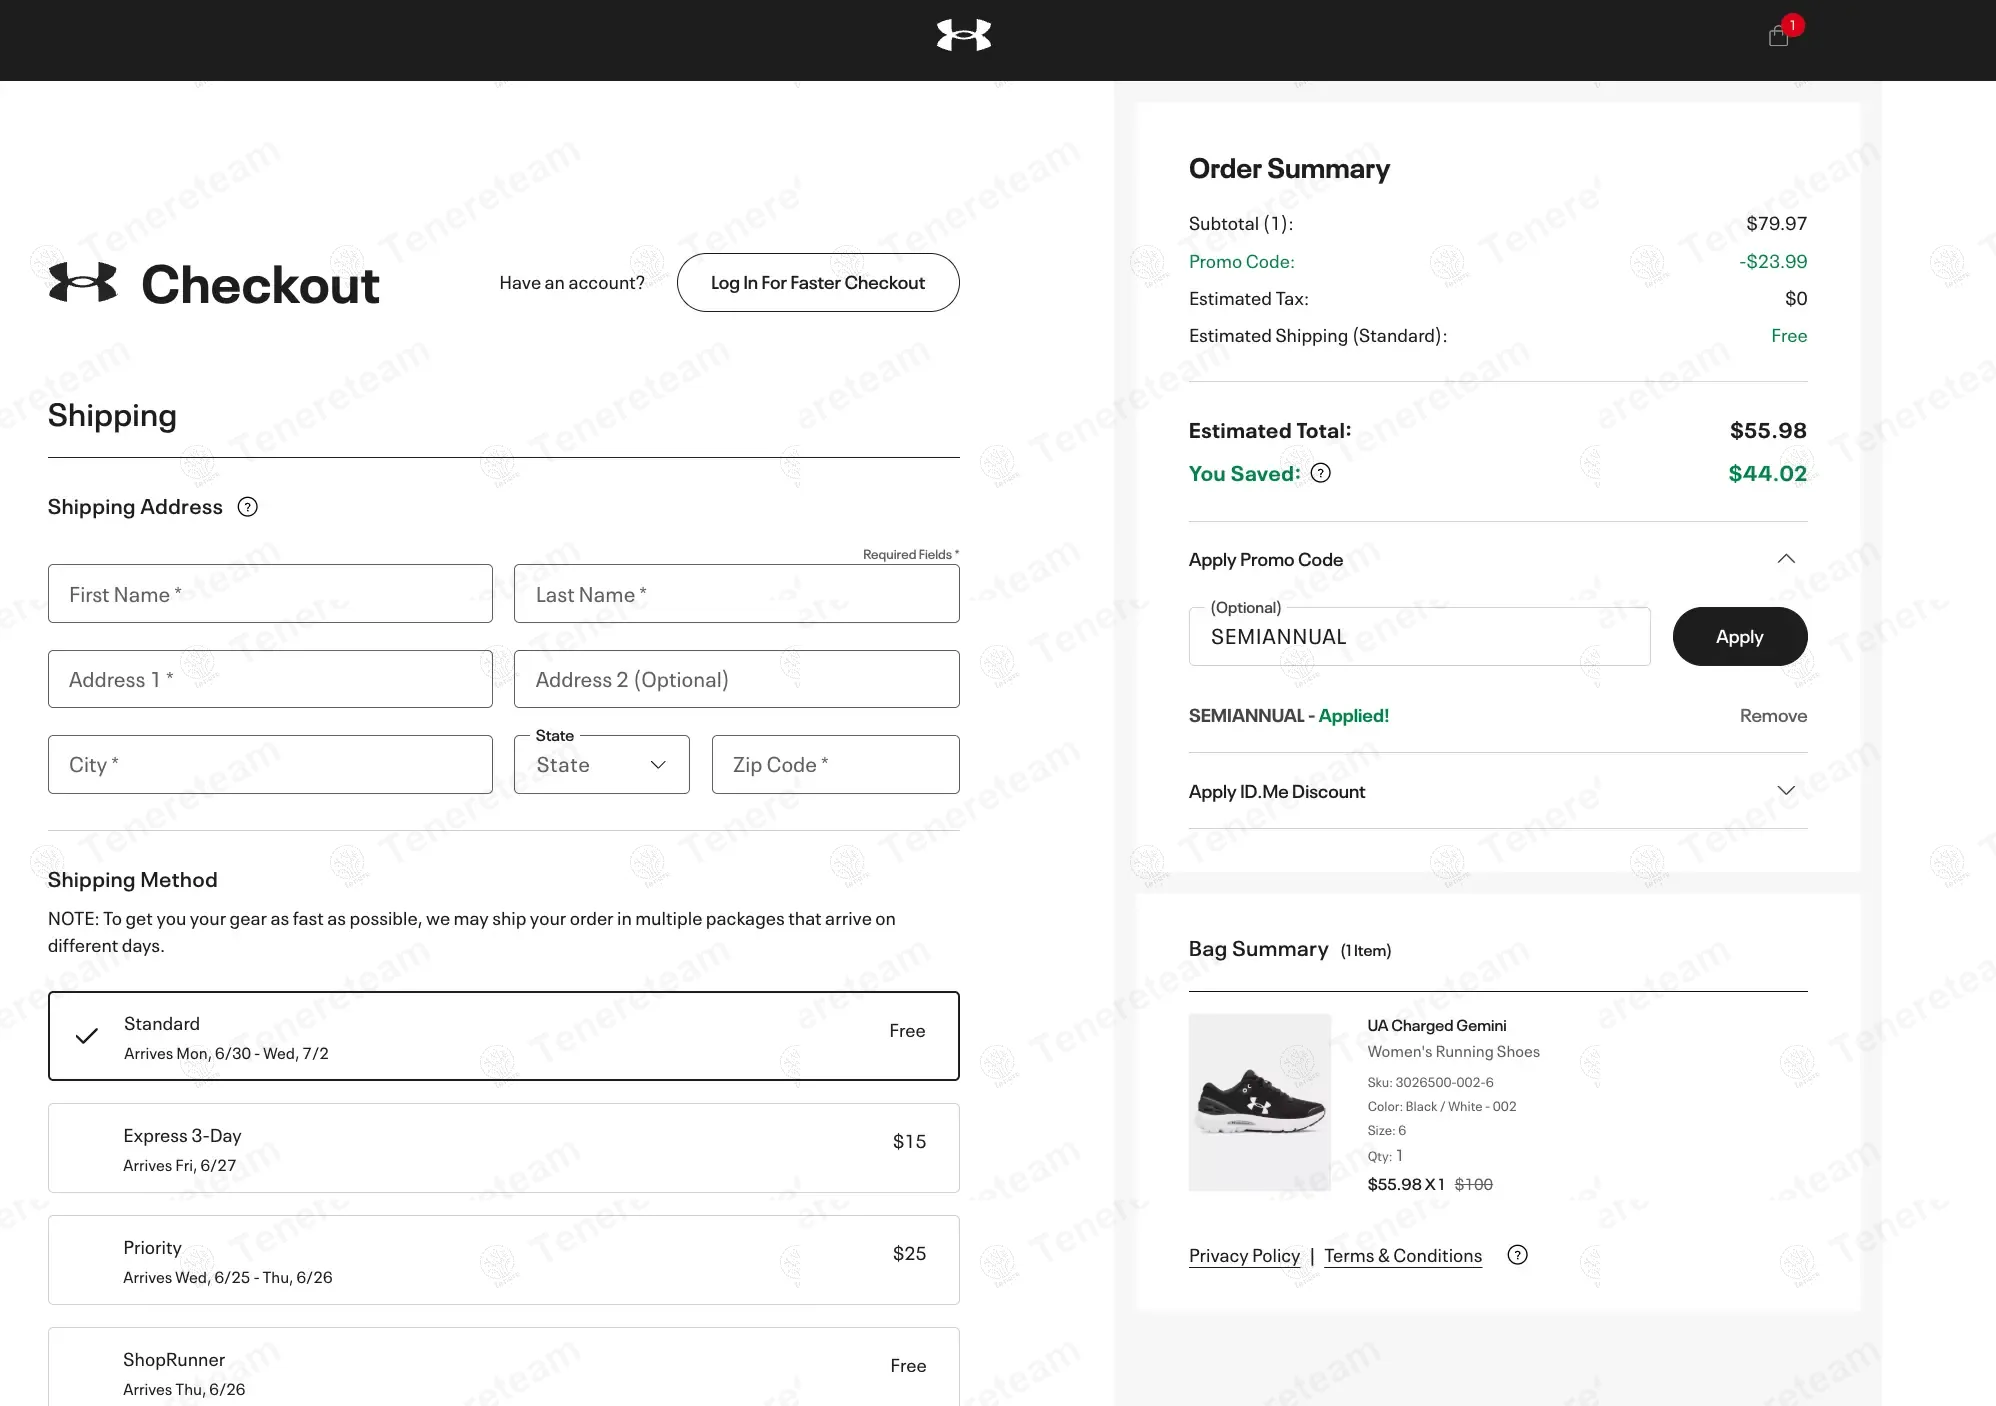Remove the SEMIANNUAL promo code
Image resolution: width=1996 pixels, height=1406 pixels.
tap(1773, 716)
